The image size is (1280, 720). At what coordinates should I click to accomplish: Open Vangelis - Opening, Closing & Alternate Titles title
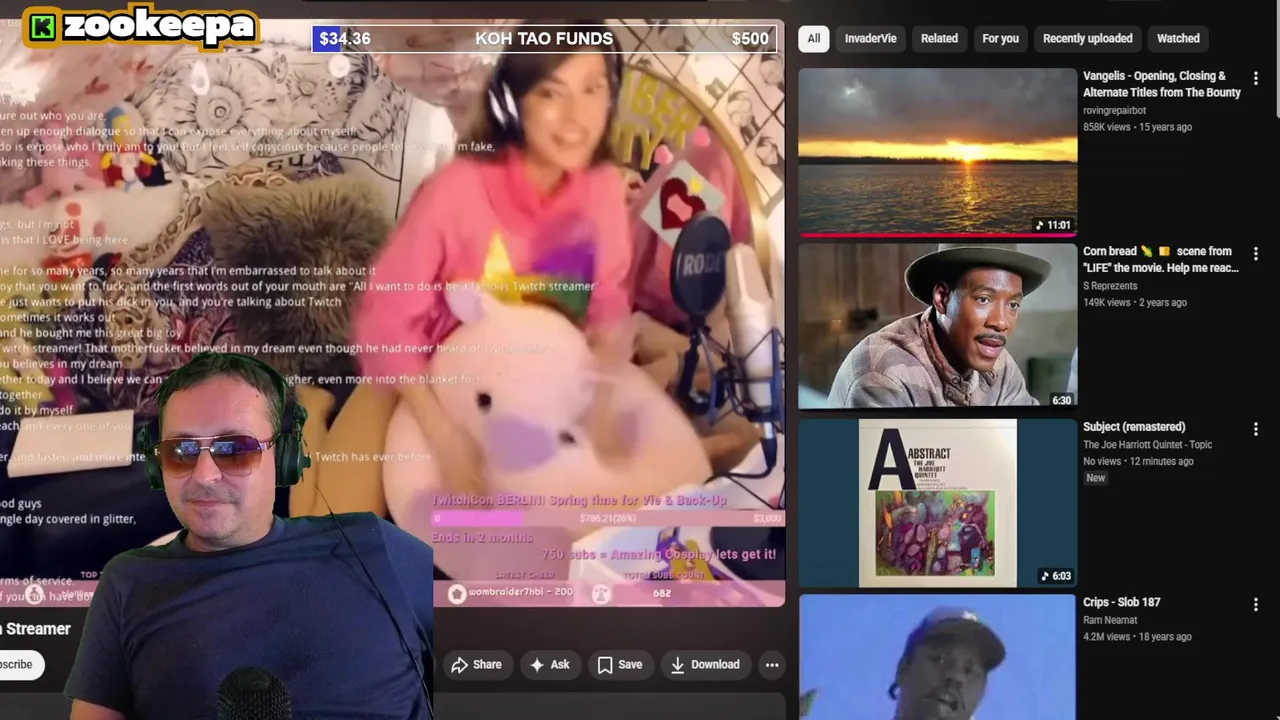tap(1161, 84)
